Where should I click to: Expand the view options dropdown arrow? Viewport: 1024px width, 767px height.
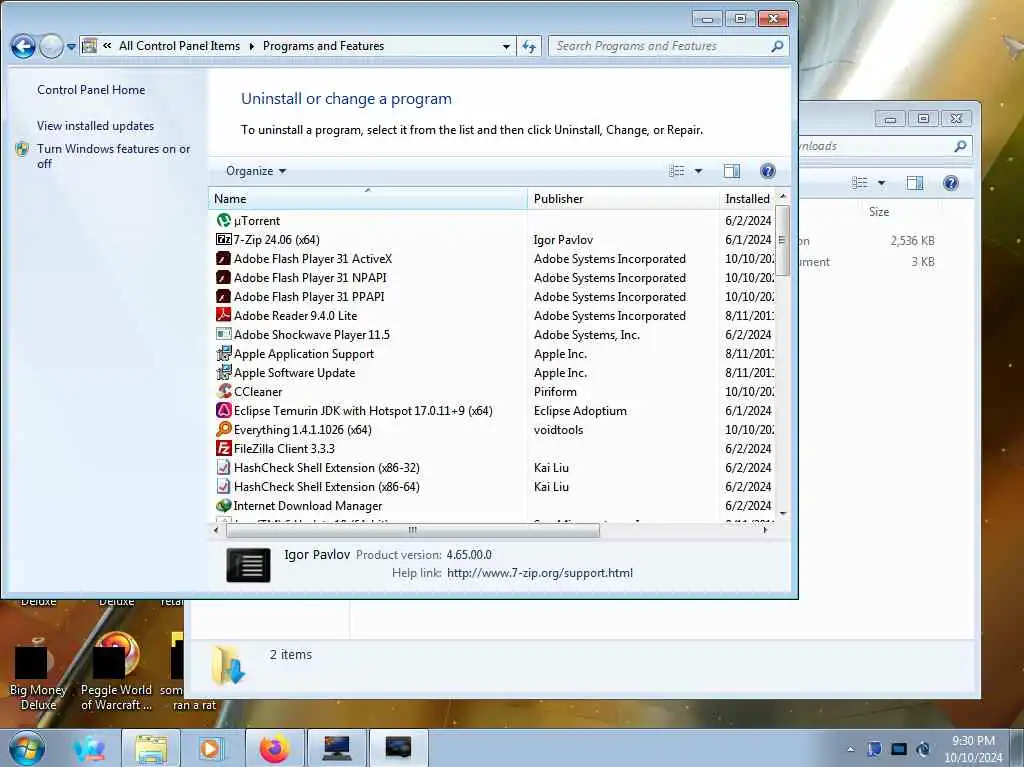click(x=698, y=171)
